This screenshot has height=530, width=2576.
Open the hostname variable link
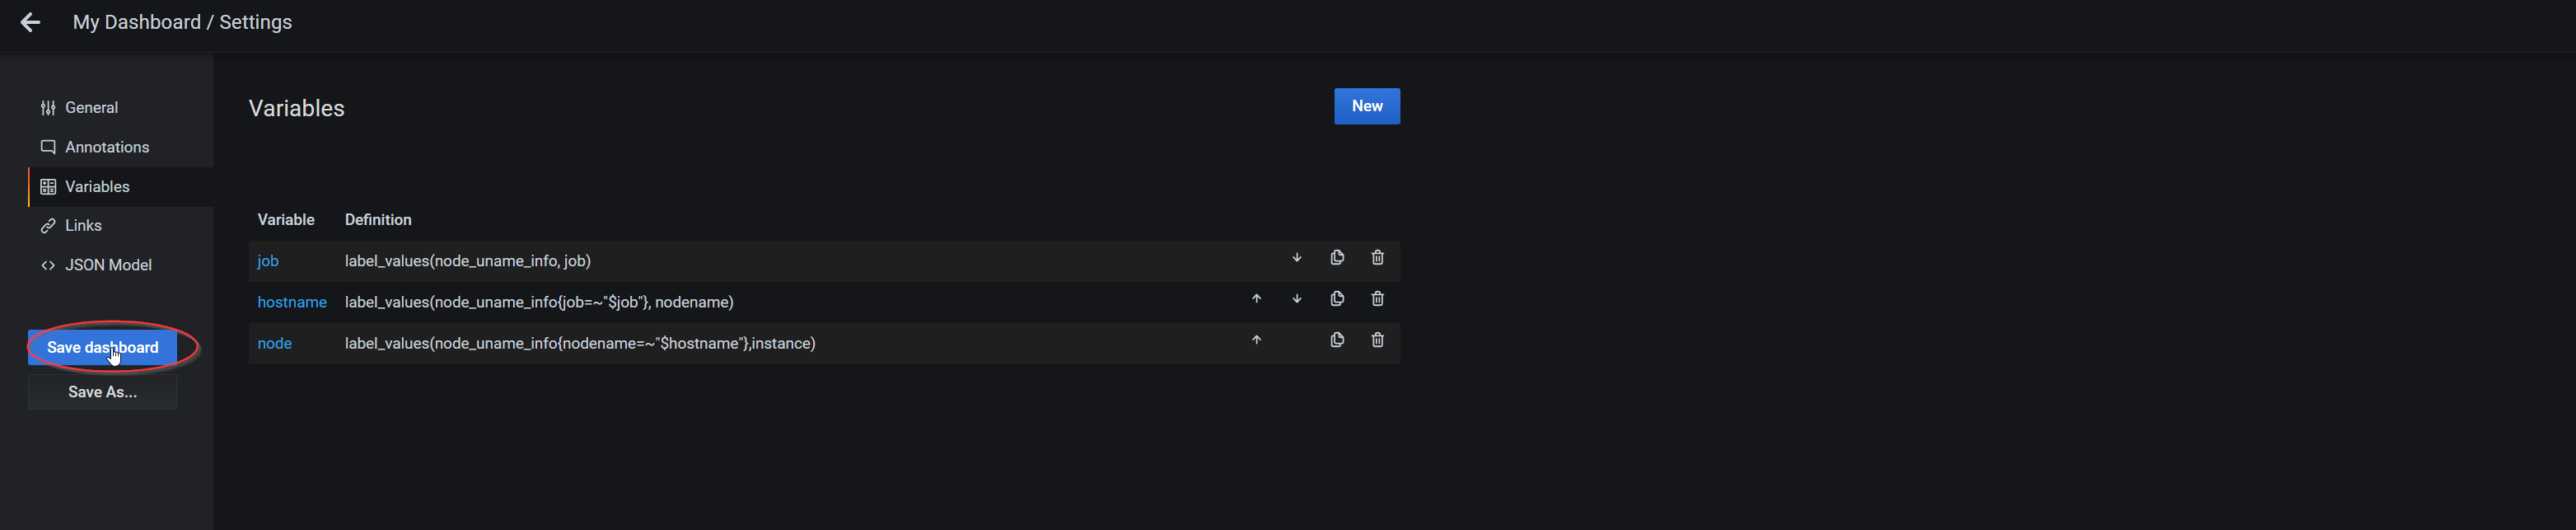tap(292, 302)
